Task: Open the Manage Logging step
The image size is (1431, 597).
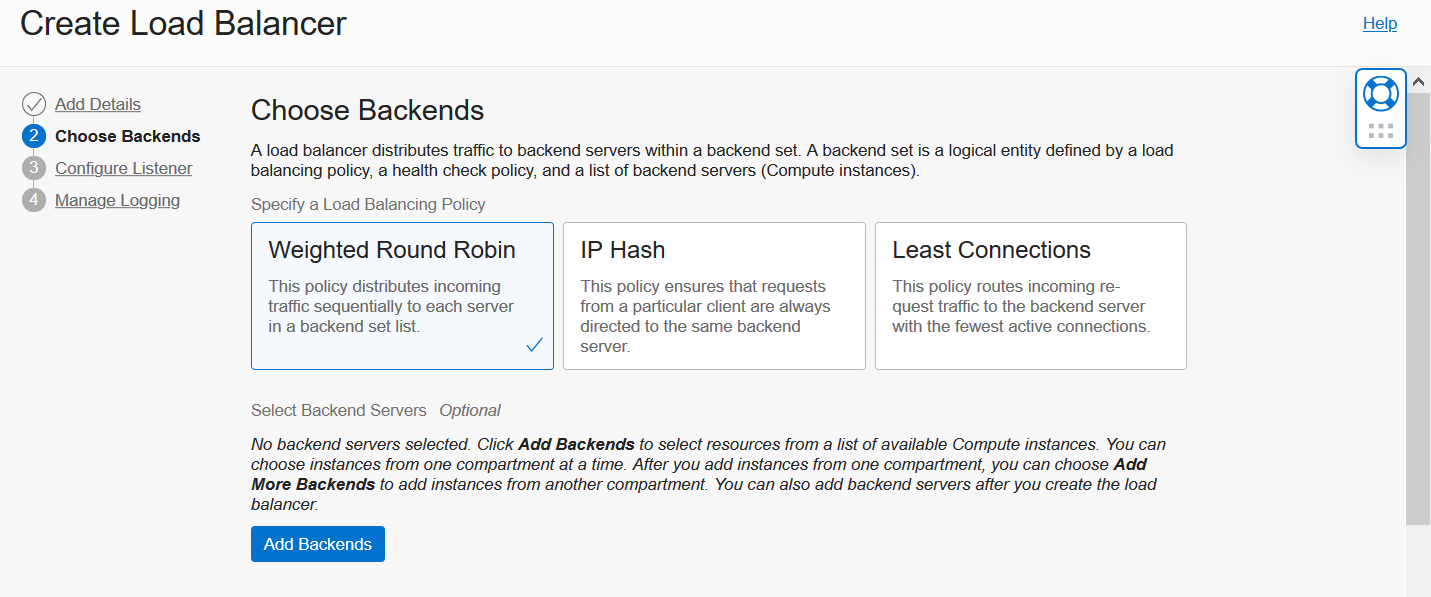Action: pyautogui.click(x=117, y=199)
